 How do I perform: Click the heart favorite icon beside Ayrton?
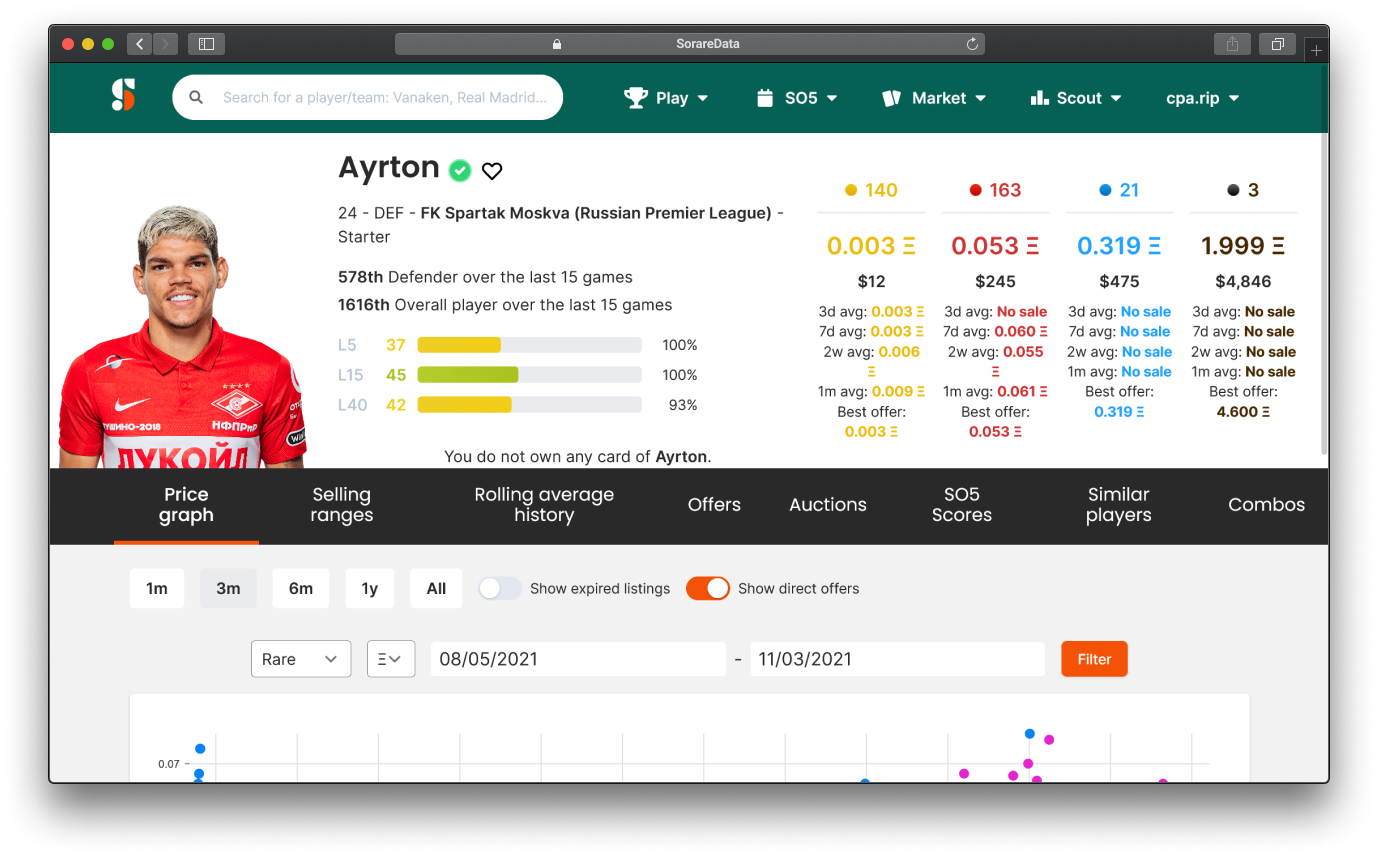pyautogui.click(x=492, y=171)
